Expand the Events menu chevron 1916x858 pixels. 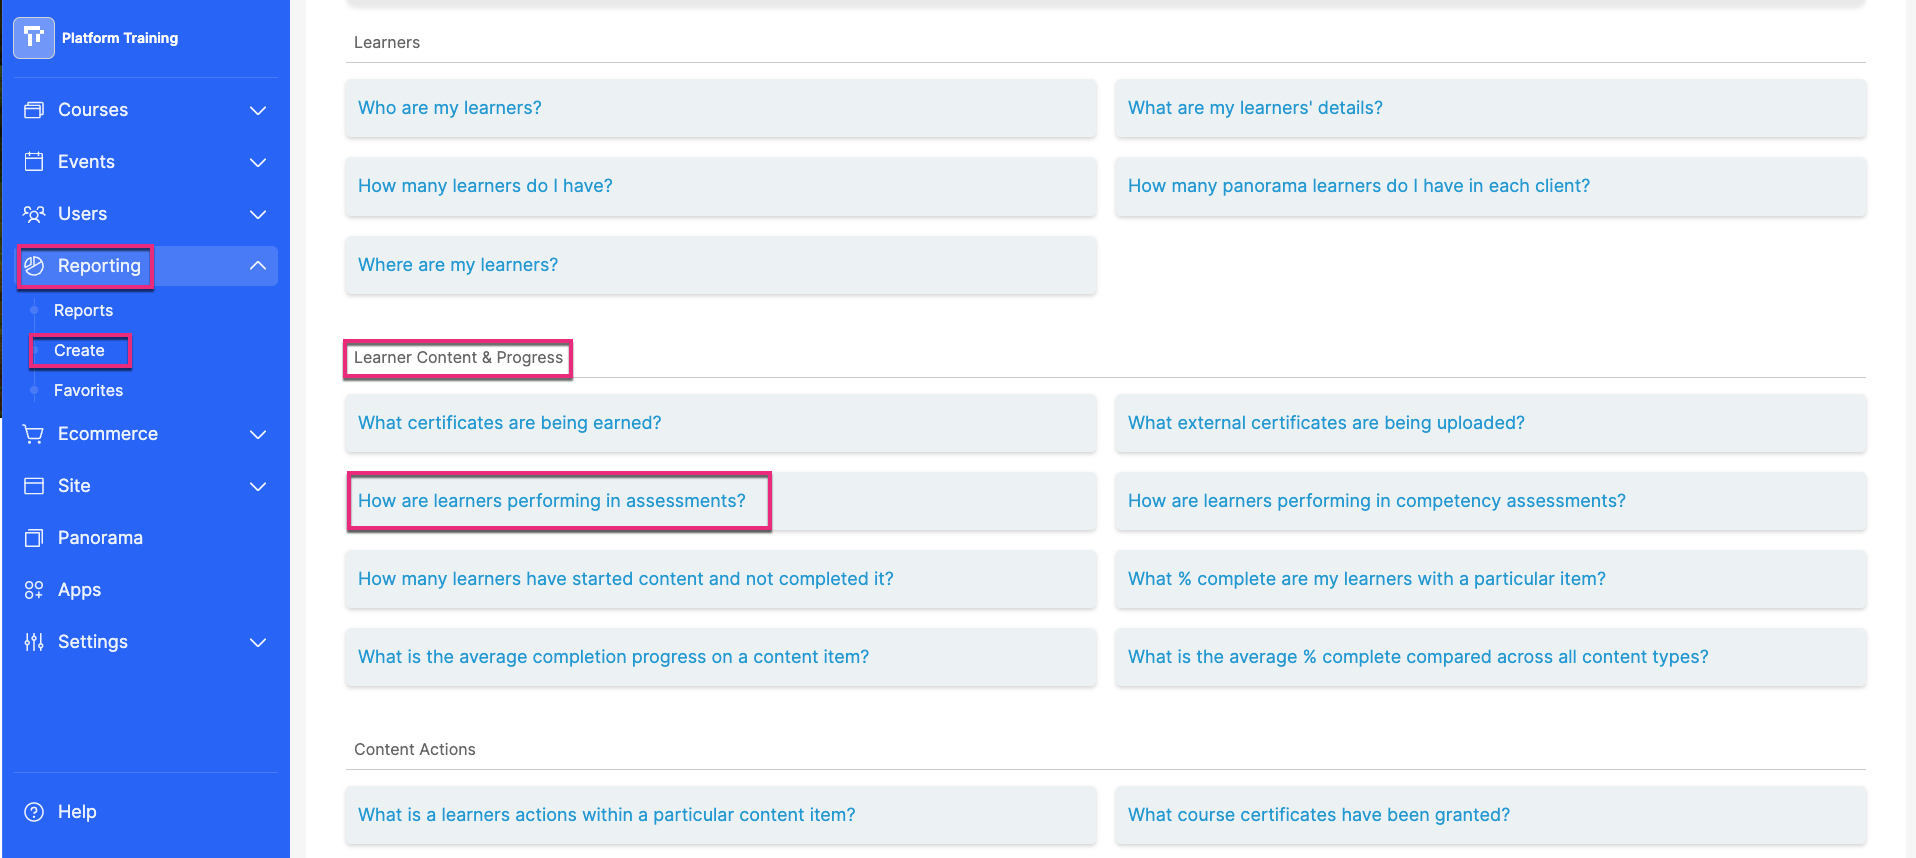point(258,162)
